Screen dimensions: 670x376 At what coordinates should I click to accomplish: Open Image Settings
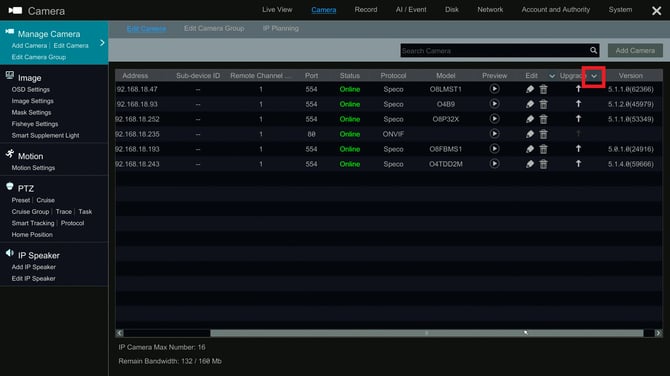32,101
